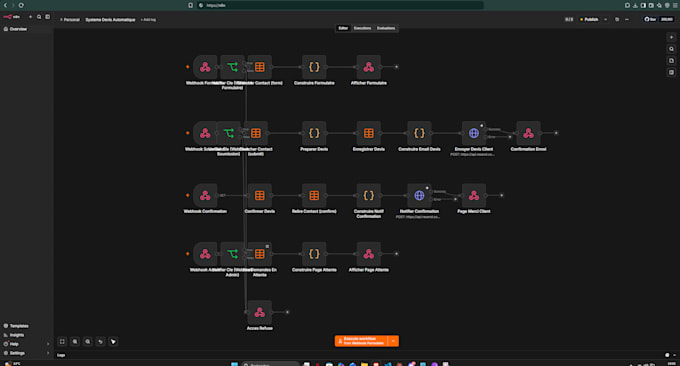The height and width of the screenshot is (366, 680).
Task: Open the dropdown arrow beside Publish
Action: pyautogui.click(x=605, y=20)
